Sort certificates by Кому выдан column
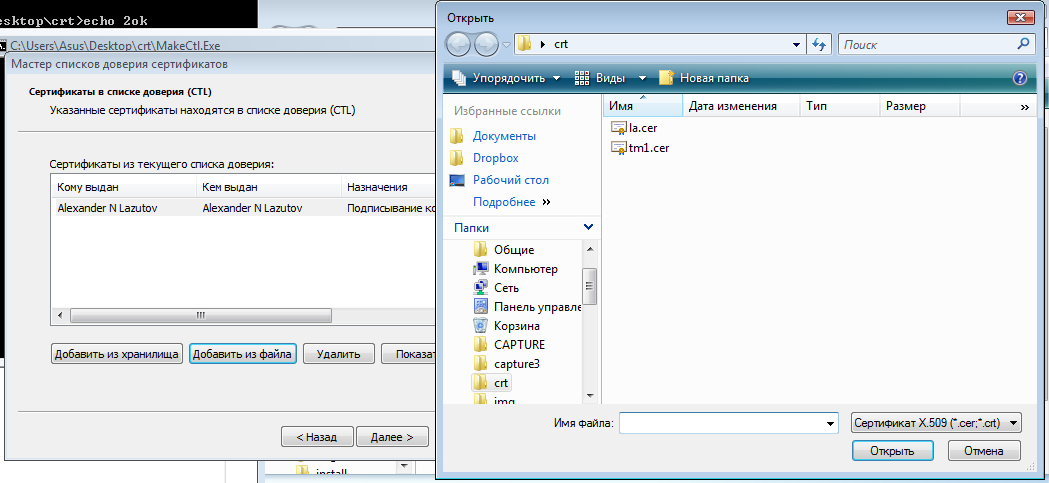 tap(122, 187)
